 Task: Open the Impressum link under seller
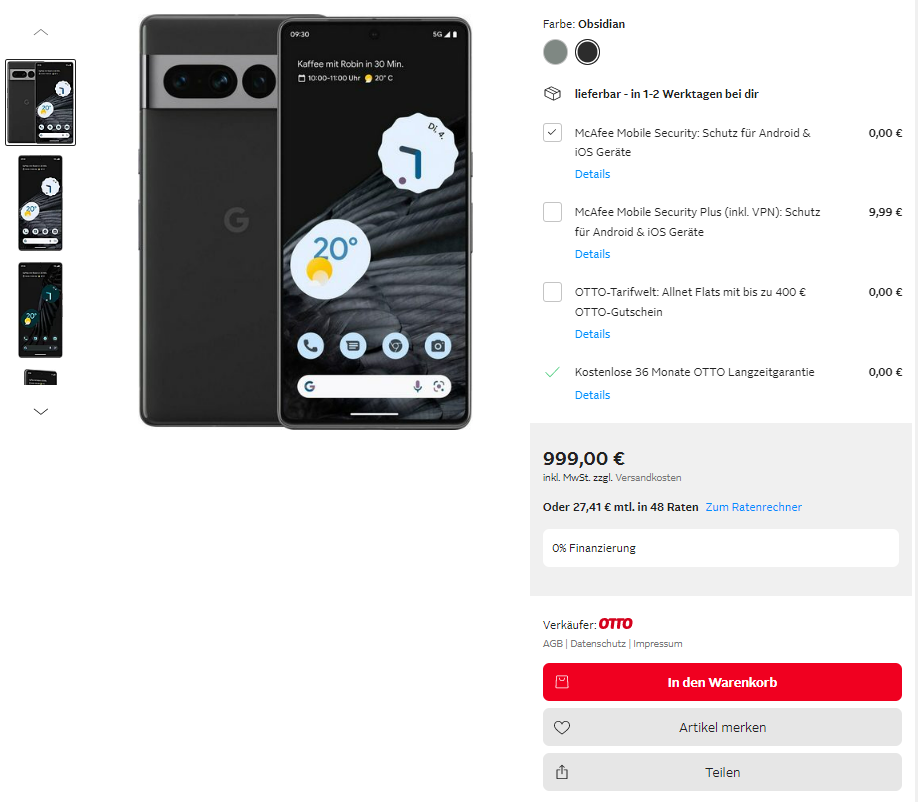click(657, 643)
